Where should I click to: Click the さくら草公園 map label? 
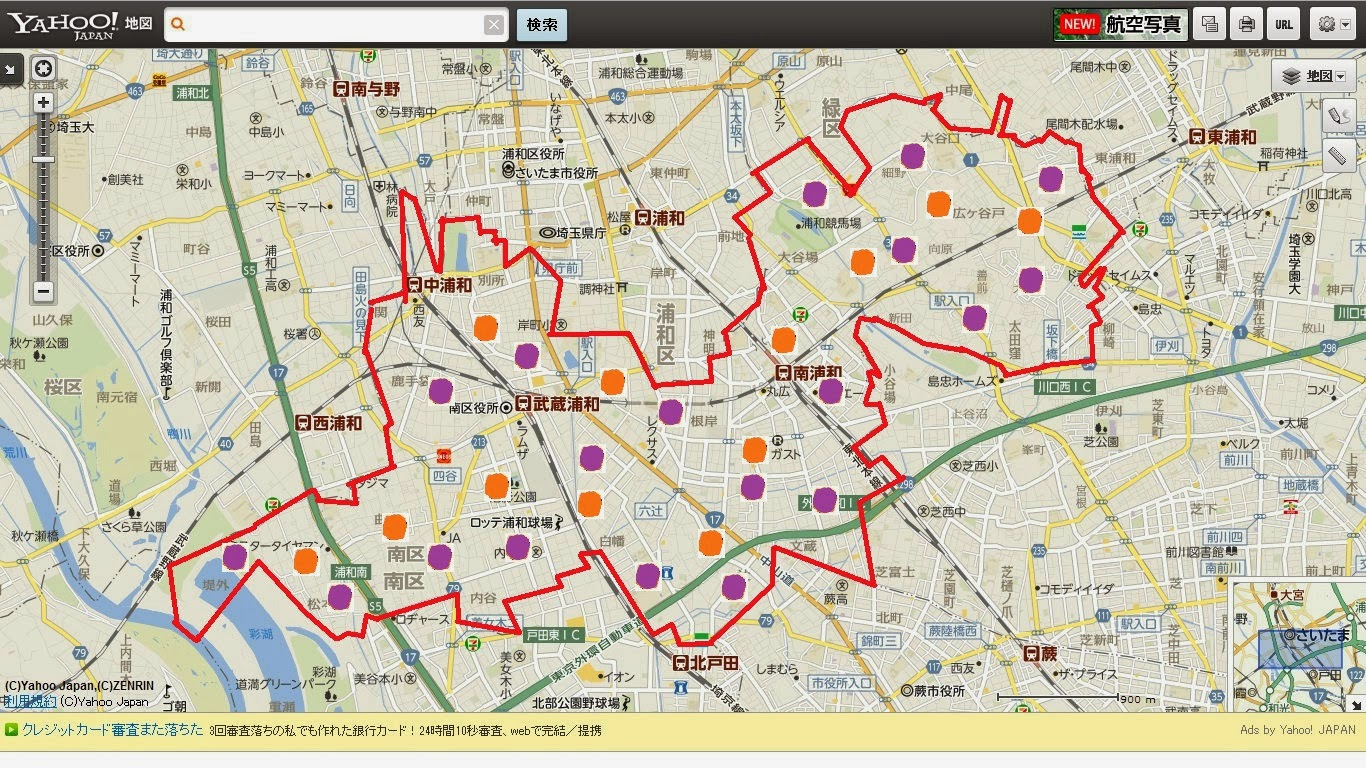coord(132,526)
